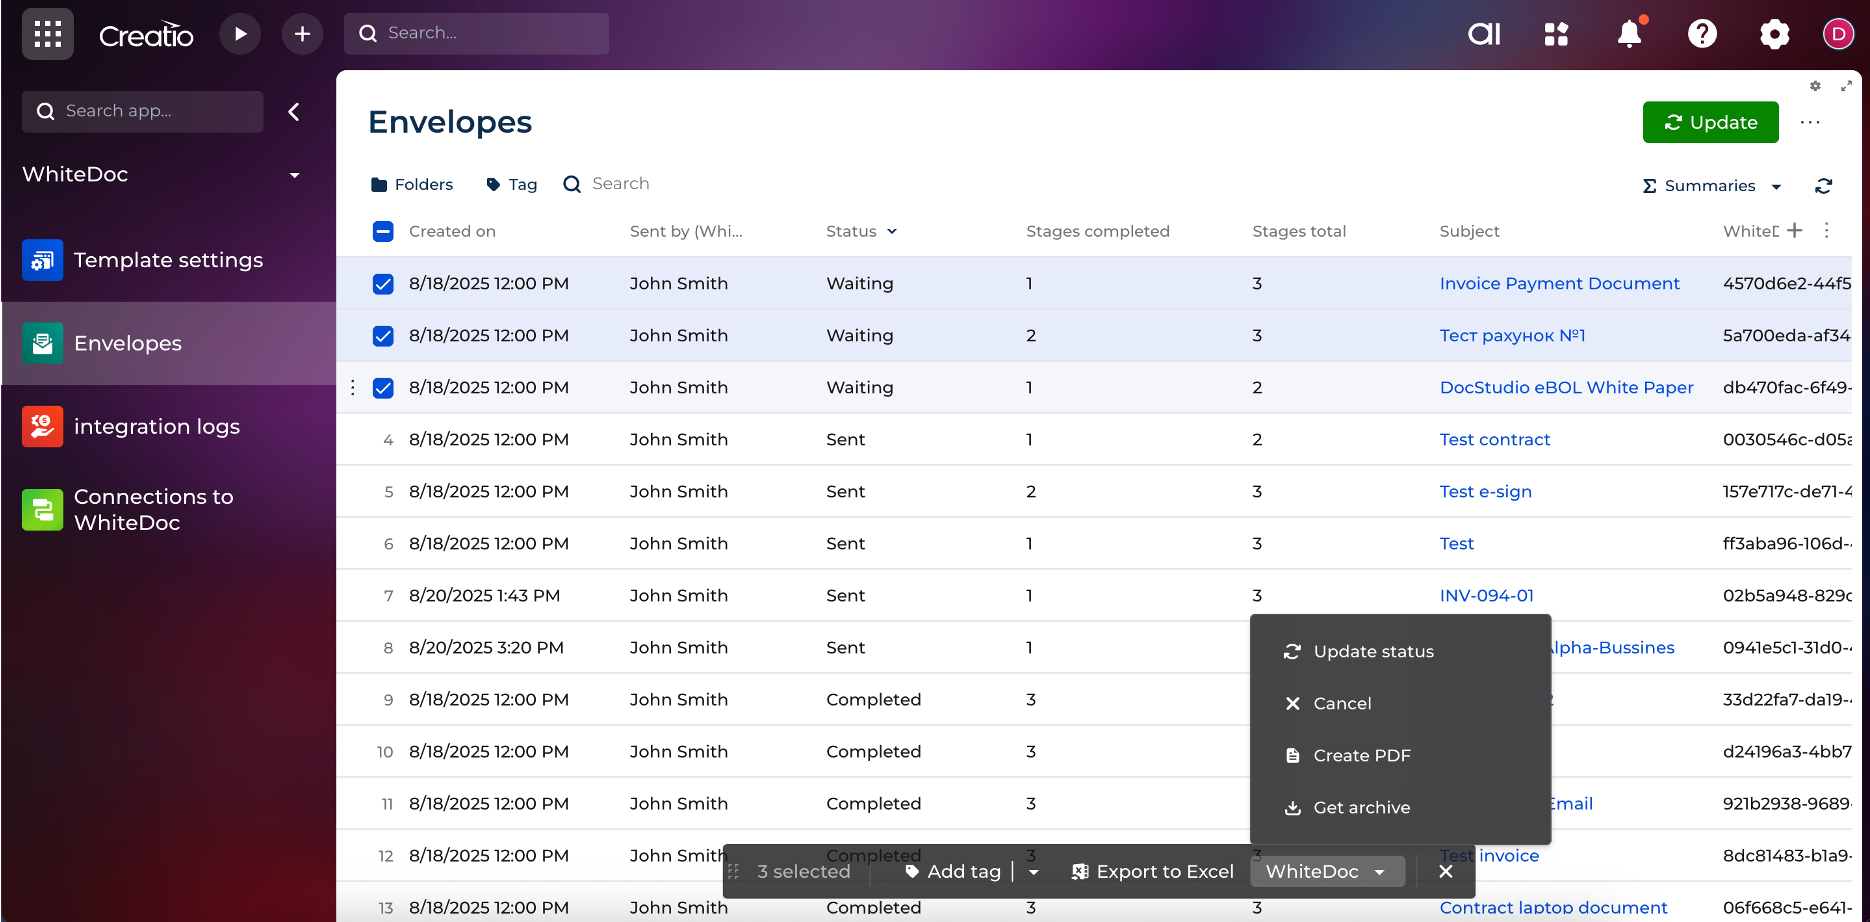Open the system settings gear
1870x922 pixels.
(1774, 34)
